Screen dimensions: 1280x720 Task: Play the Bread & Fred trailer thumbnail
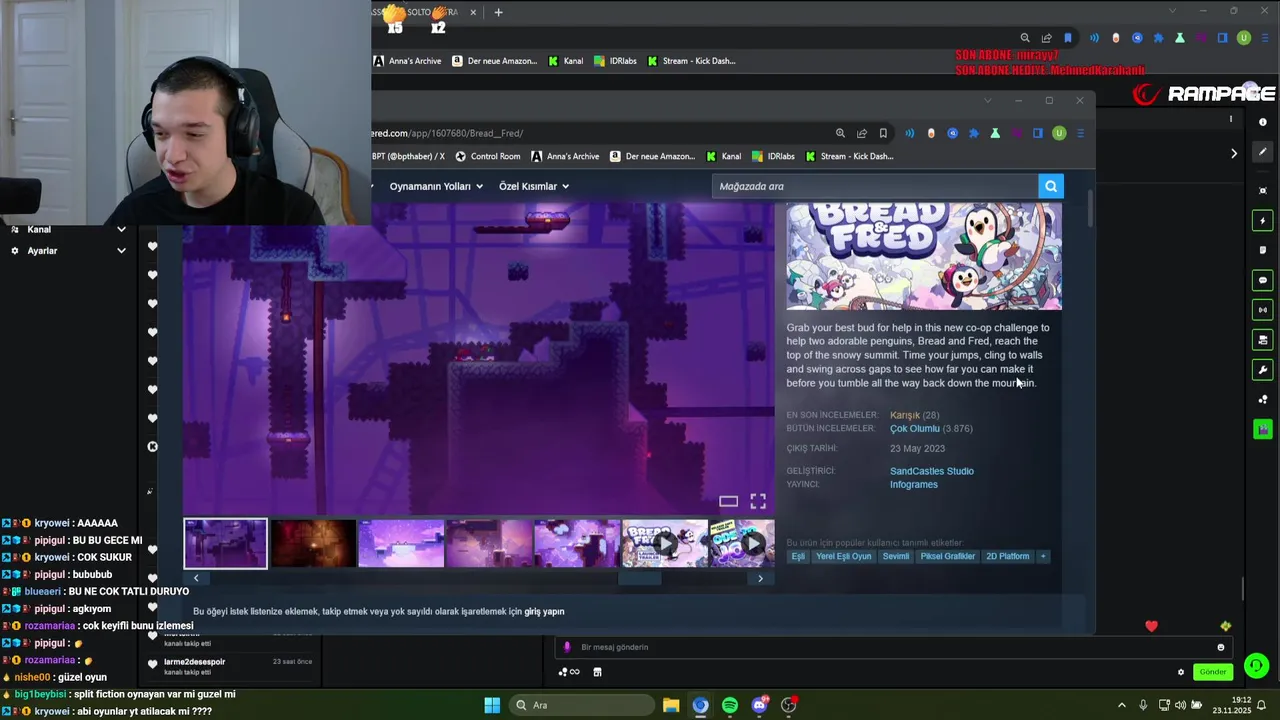point(665,544)
